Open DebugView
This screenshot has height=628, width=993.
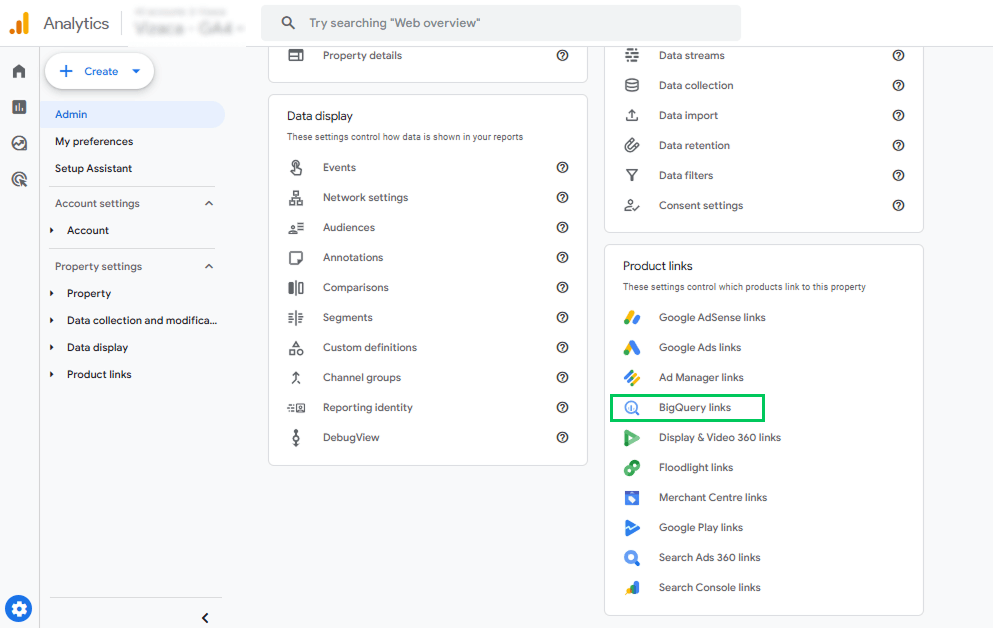pos(351,437)
